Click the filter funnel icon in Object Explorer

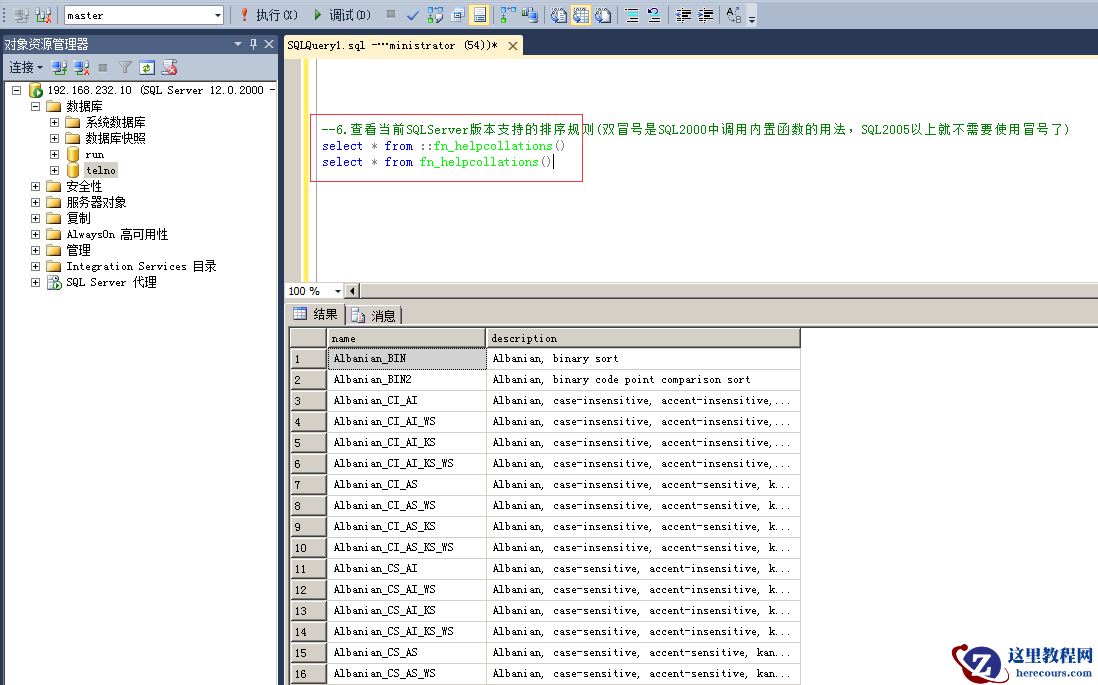(125, 68)
